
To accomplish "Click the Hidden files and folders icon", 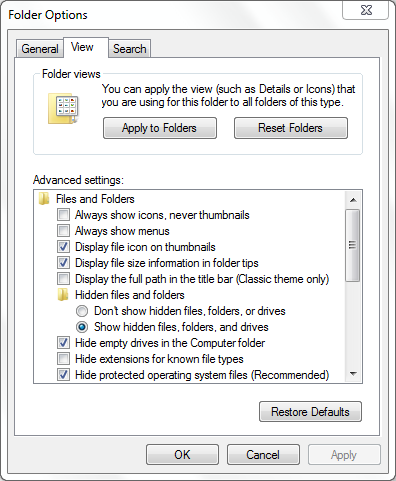I will tap(63, 295).
